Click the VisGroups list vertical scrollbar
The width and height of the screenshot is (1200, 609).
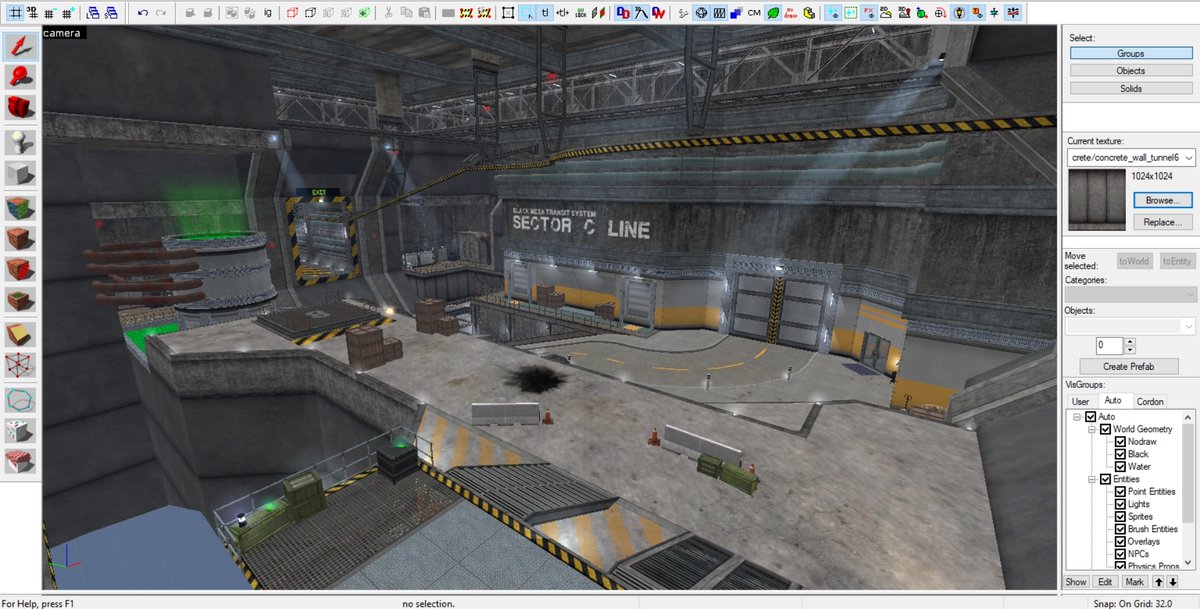click(1188, 490)
